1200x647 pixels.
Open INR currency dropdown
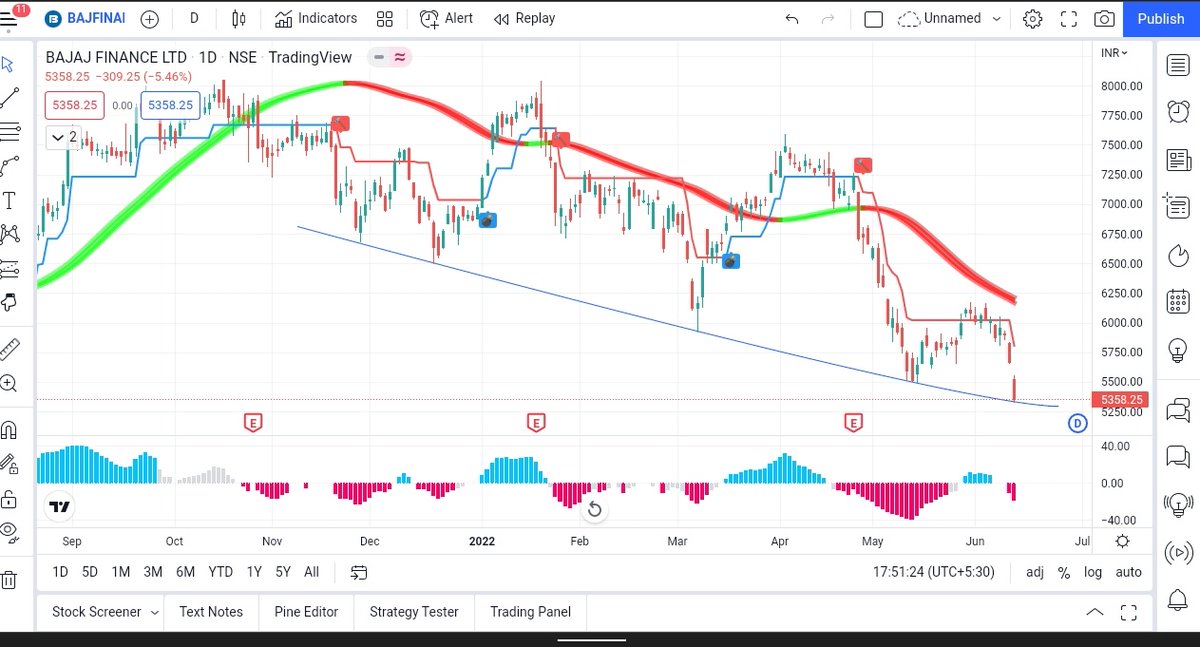click(1114, 53)
